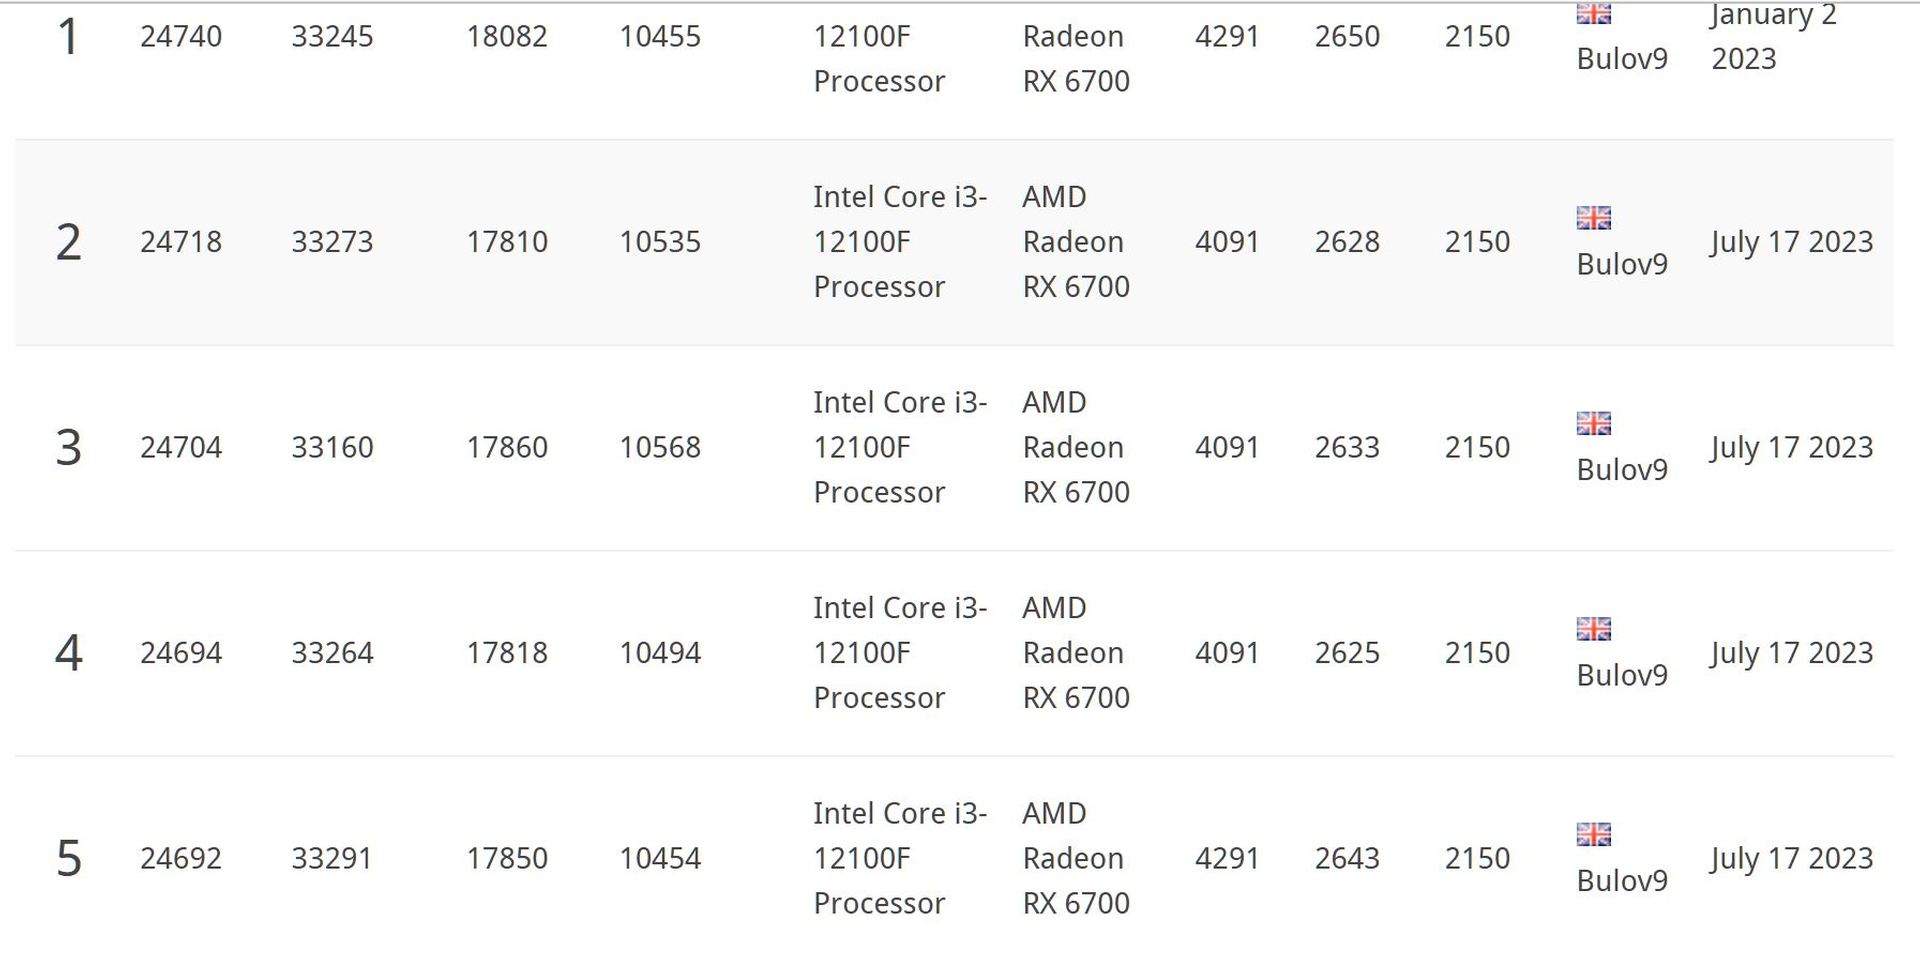This screenshot has width=1920, height=958.
Task: Open Bulov9 profile in rank 2 row
Action: click(1622, 264)
